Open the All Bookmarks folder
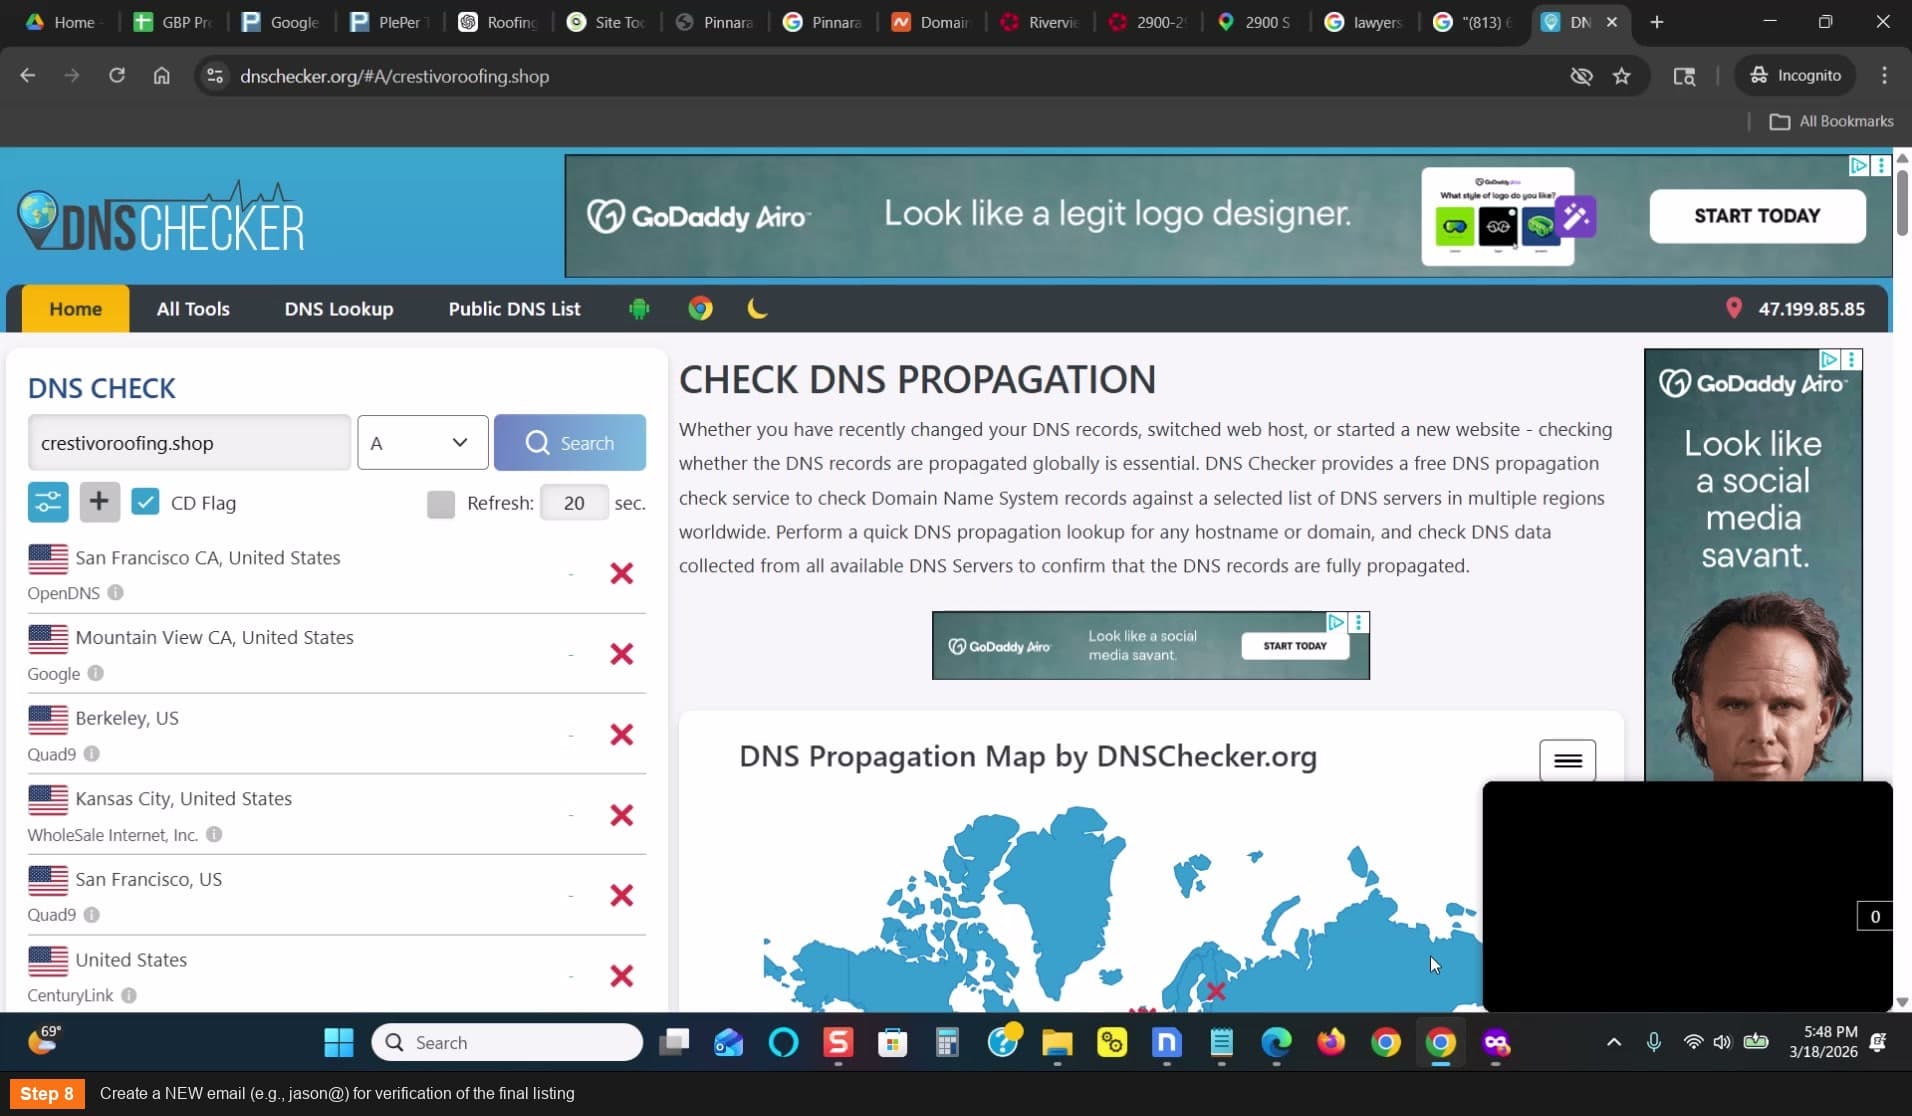 (1831, 121)
